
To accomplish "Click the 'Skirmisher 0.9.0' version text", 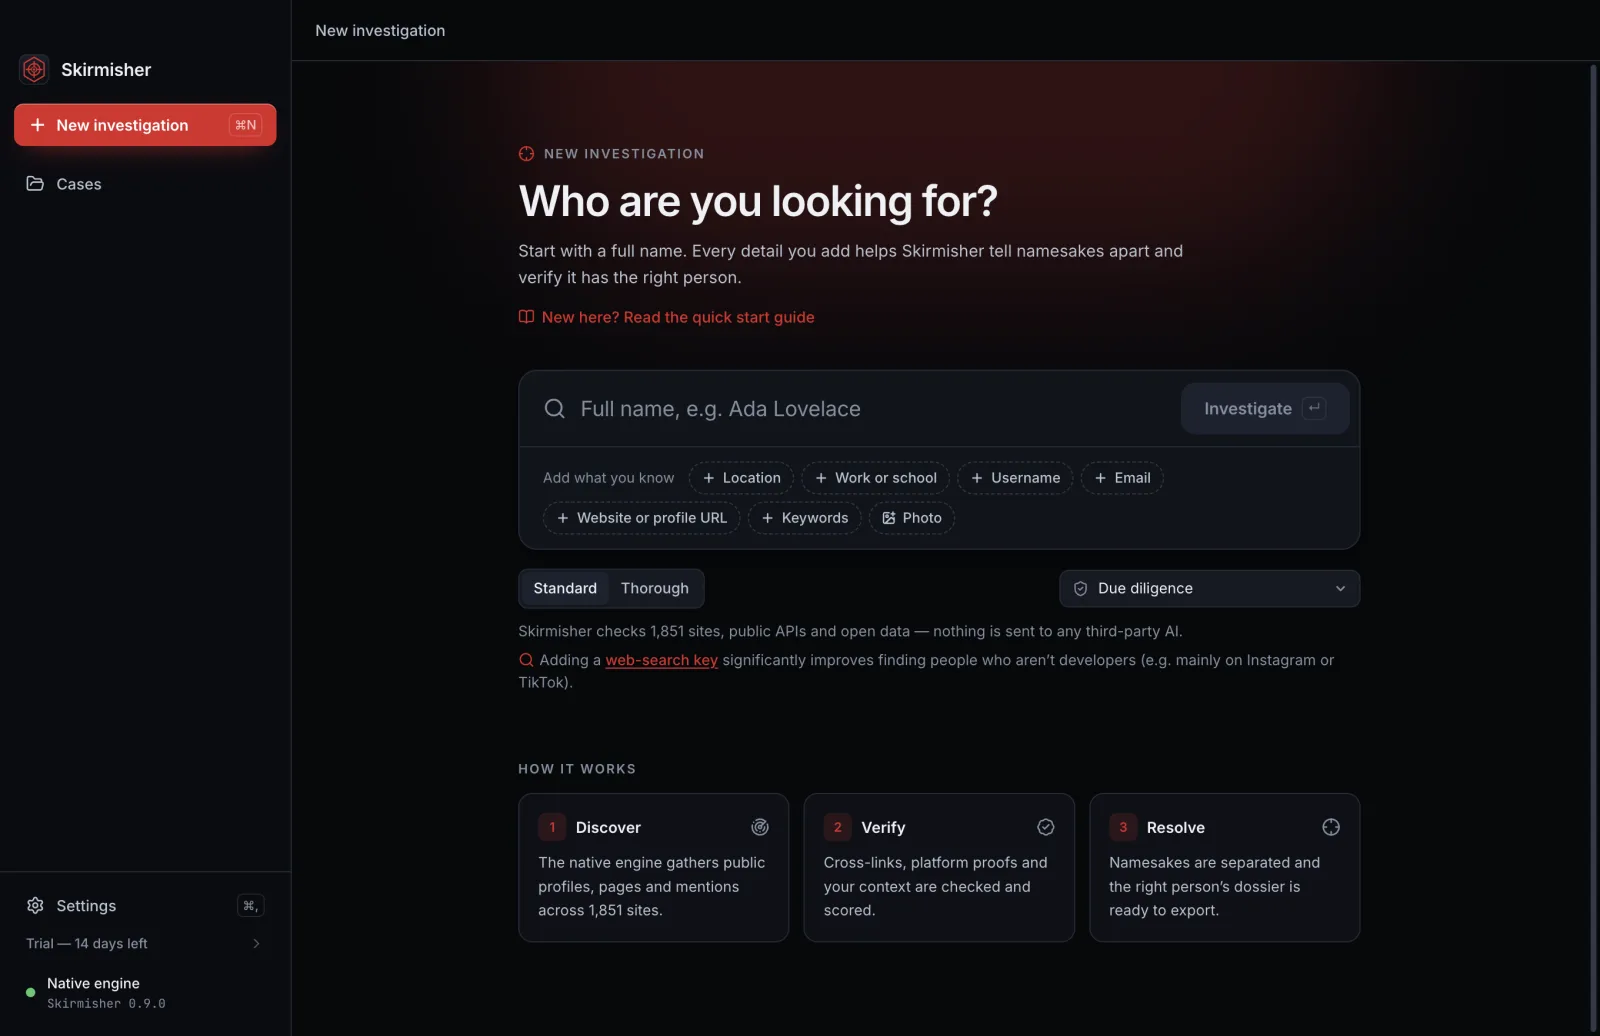I will (x=106, y=1003).
